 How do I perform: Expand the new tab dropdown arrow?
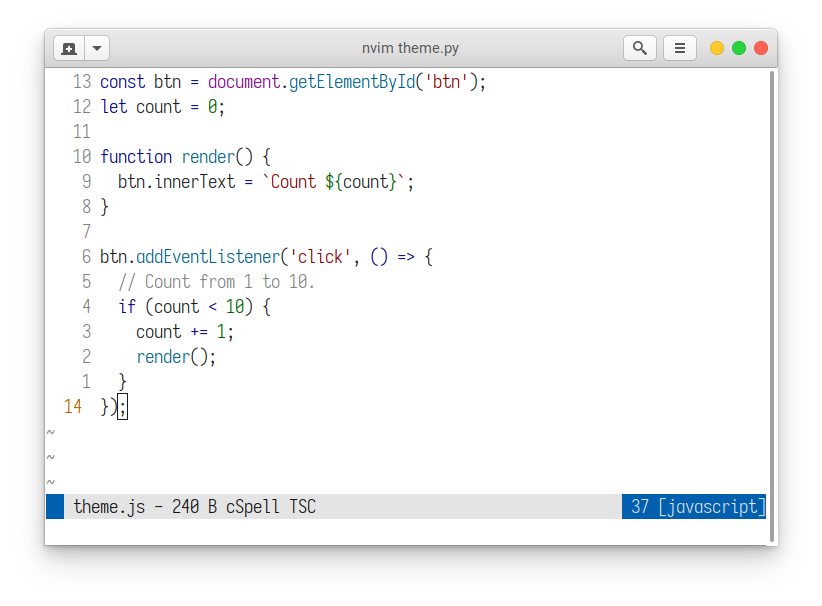click(97, 49)
